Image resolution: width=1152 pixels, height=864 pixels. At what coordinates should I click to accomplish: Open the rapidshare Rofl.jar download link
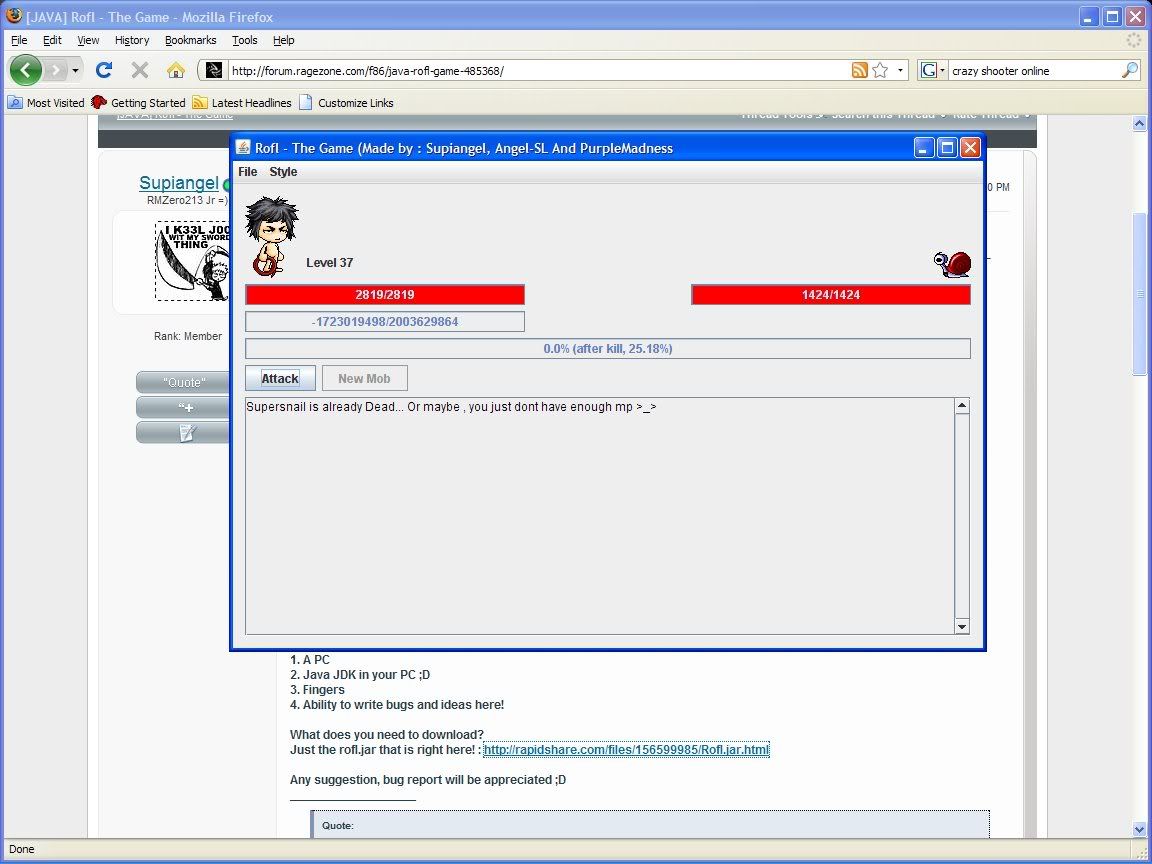[626, 750]
